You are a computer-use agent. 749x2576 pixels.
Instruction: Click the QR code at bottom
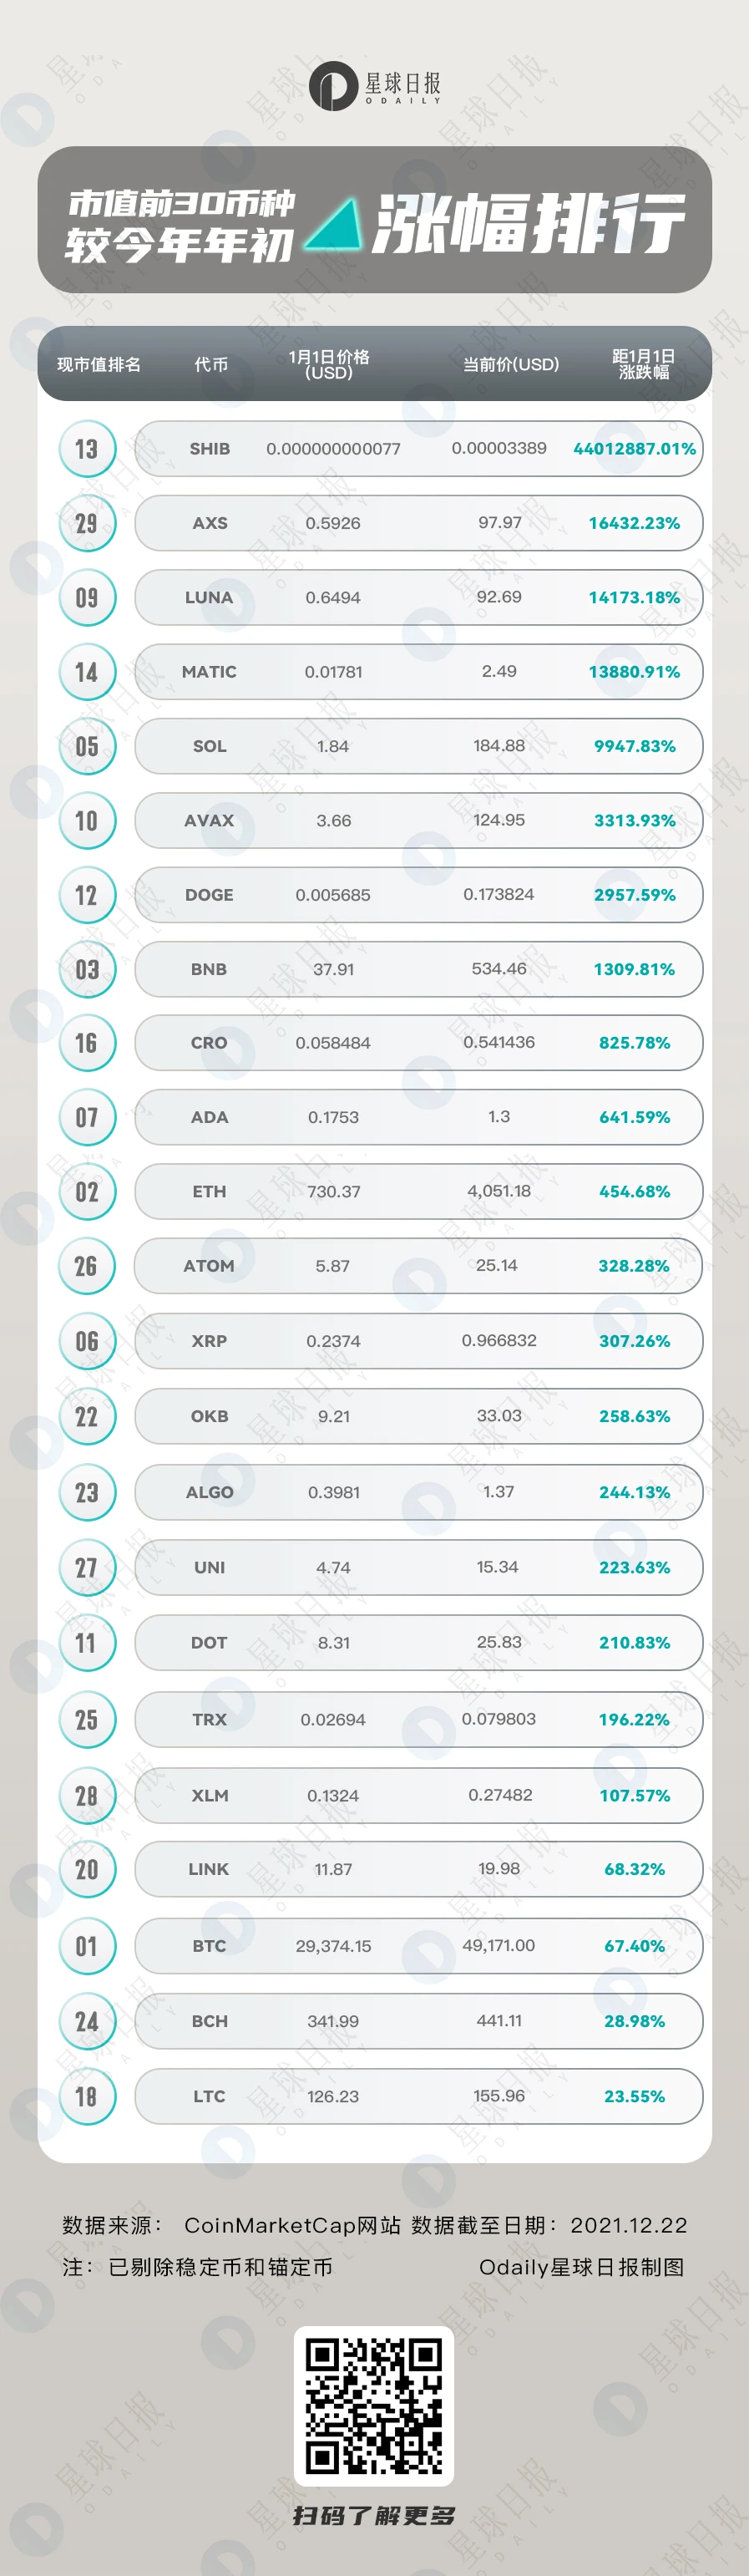tap(374, 2406)
